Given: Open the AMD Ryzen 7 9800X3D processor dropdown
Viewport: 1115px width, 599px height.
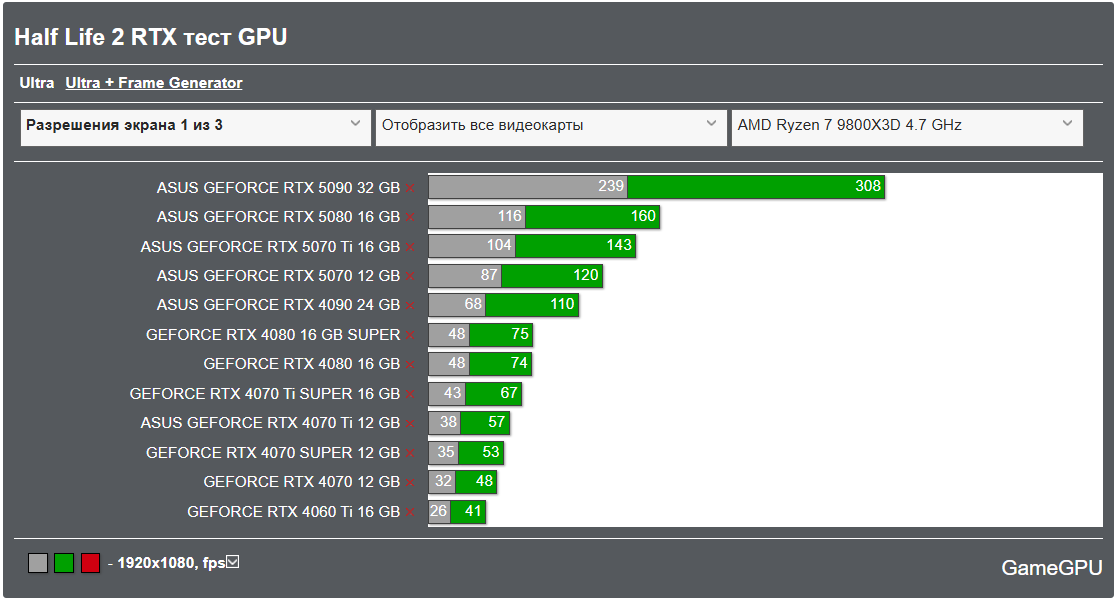Looking at the screenshot, I should (x=906, y=126).
